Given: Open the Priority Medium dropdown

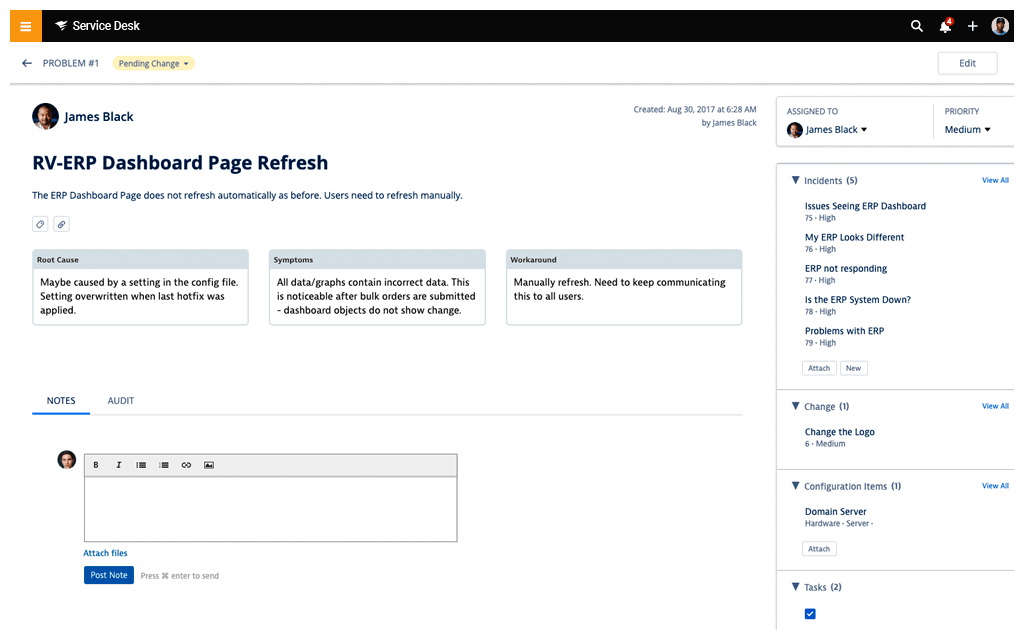Looking at the screenshot, I should pos(967,130).
